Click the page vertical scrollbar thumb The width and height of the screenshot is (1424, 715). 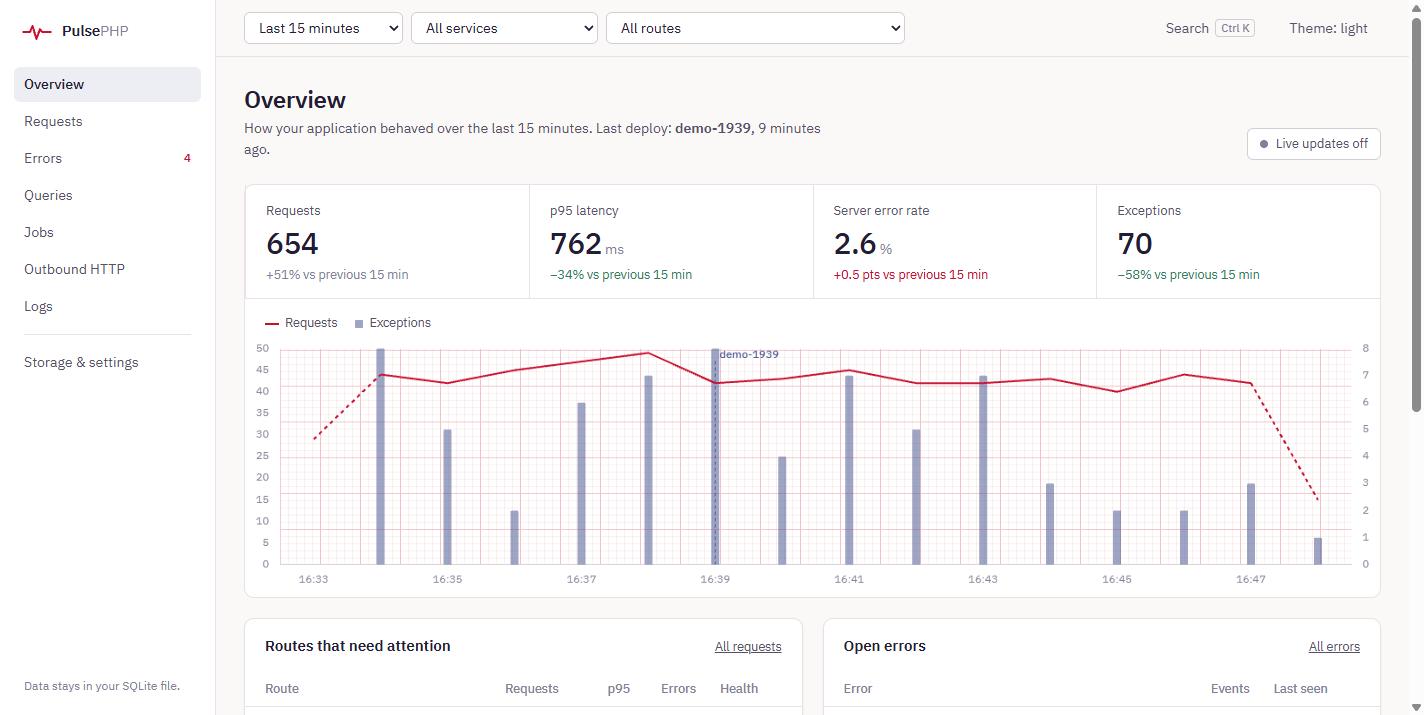[1416, 214]
